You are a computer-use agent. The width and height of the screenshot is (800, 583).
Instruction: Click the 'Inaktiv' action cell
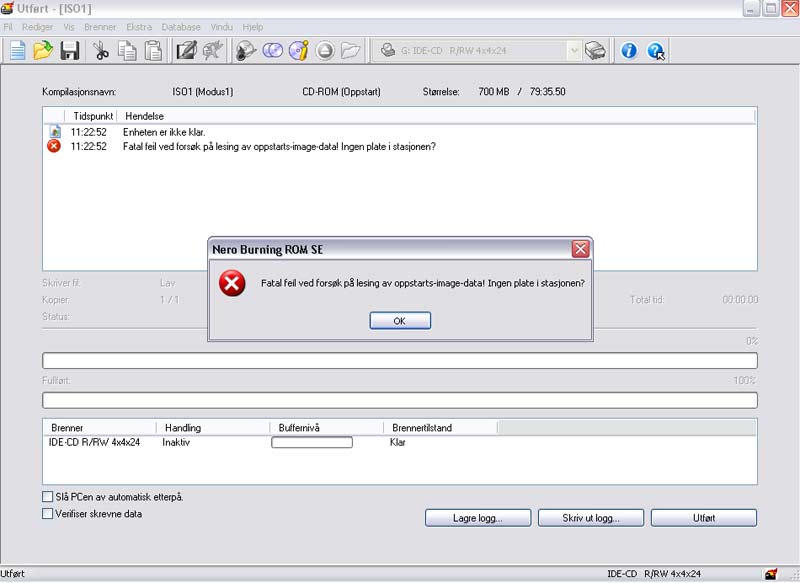click(176, 442)
